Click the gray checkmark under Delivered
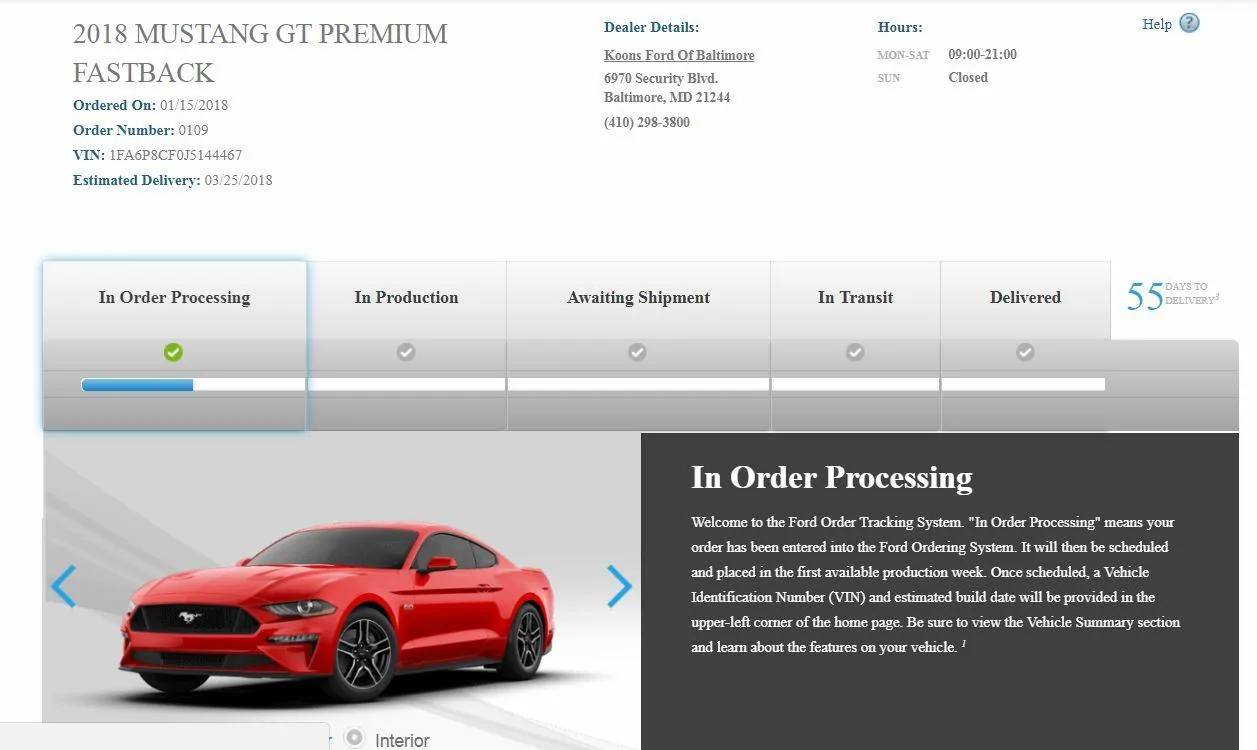Image resolution: width=1257 pixels, height=750 pixels. 1025,352
